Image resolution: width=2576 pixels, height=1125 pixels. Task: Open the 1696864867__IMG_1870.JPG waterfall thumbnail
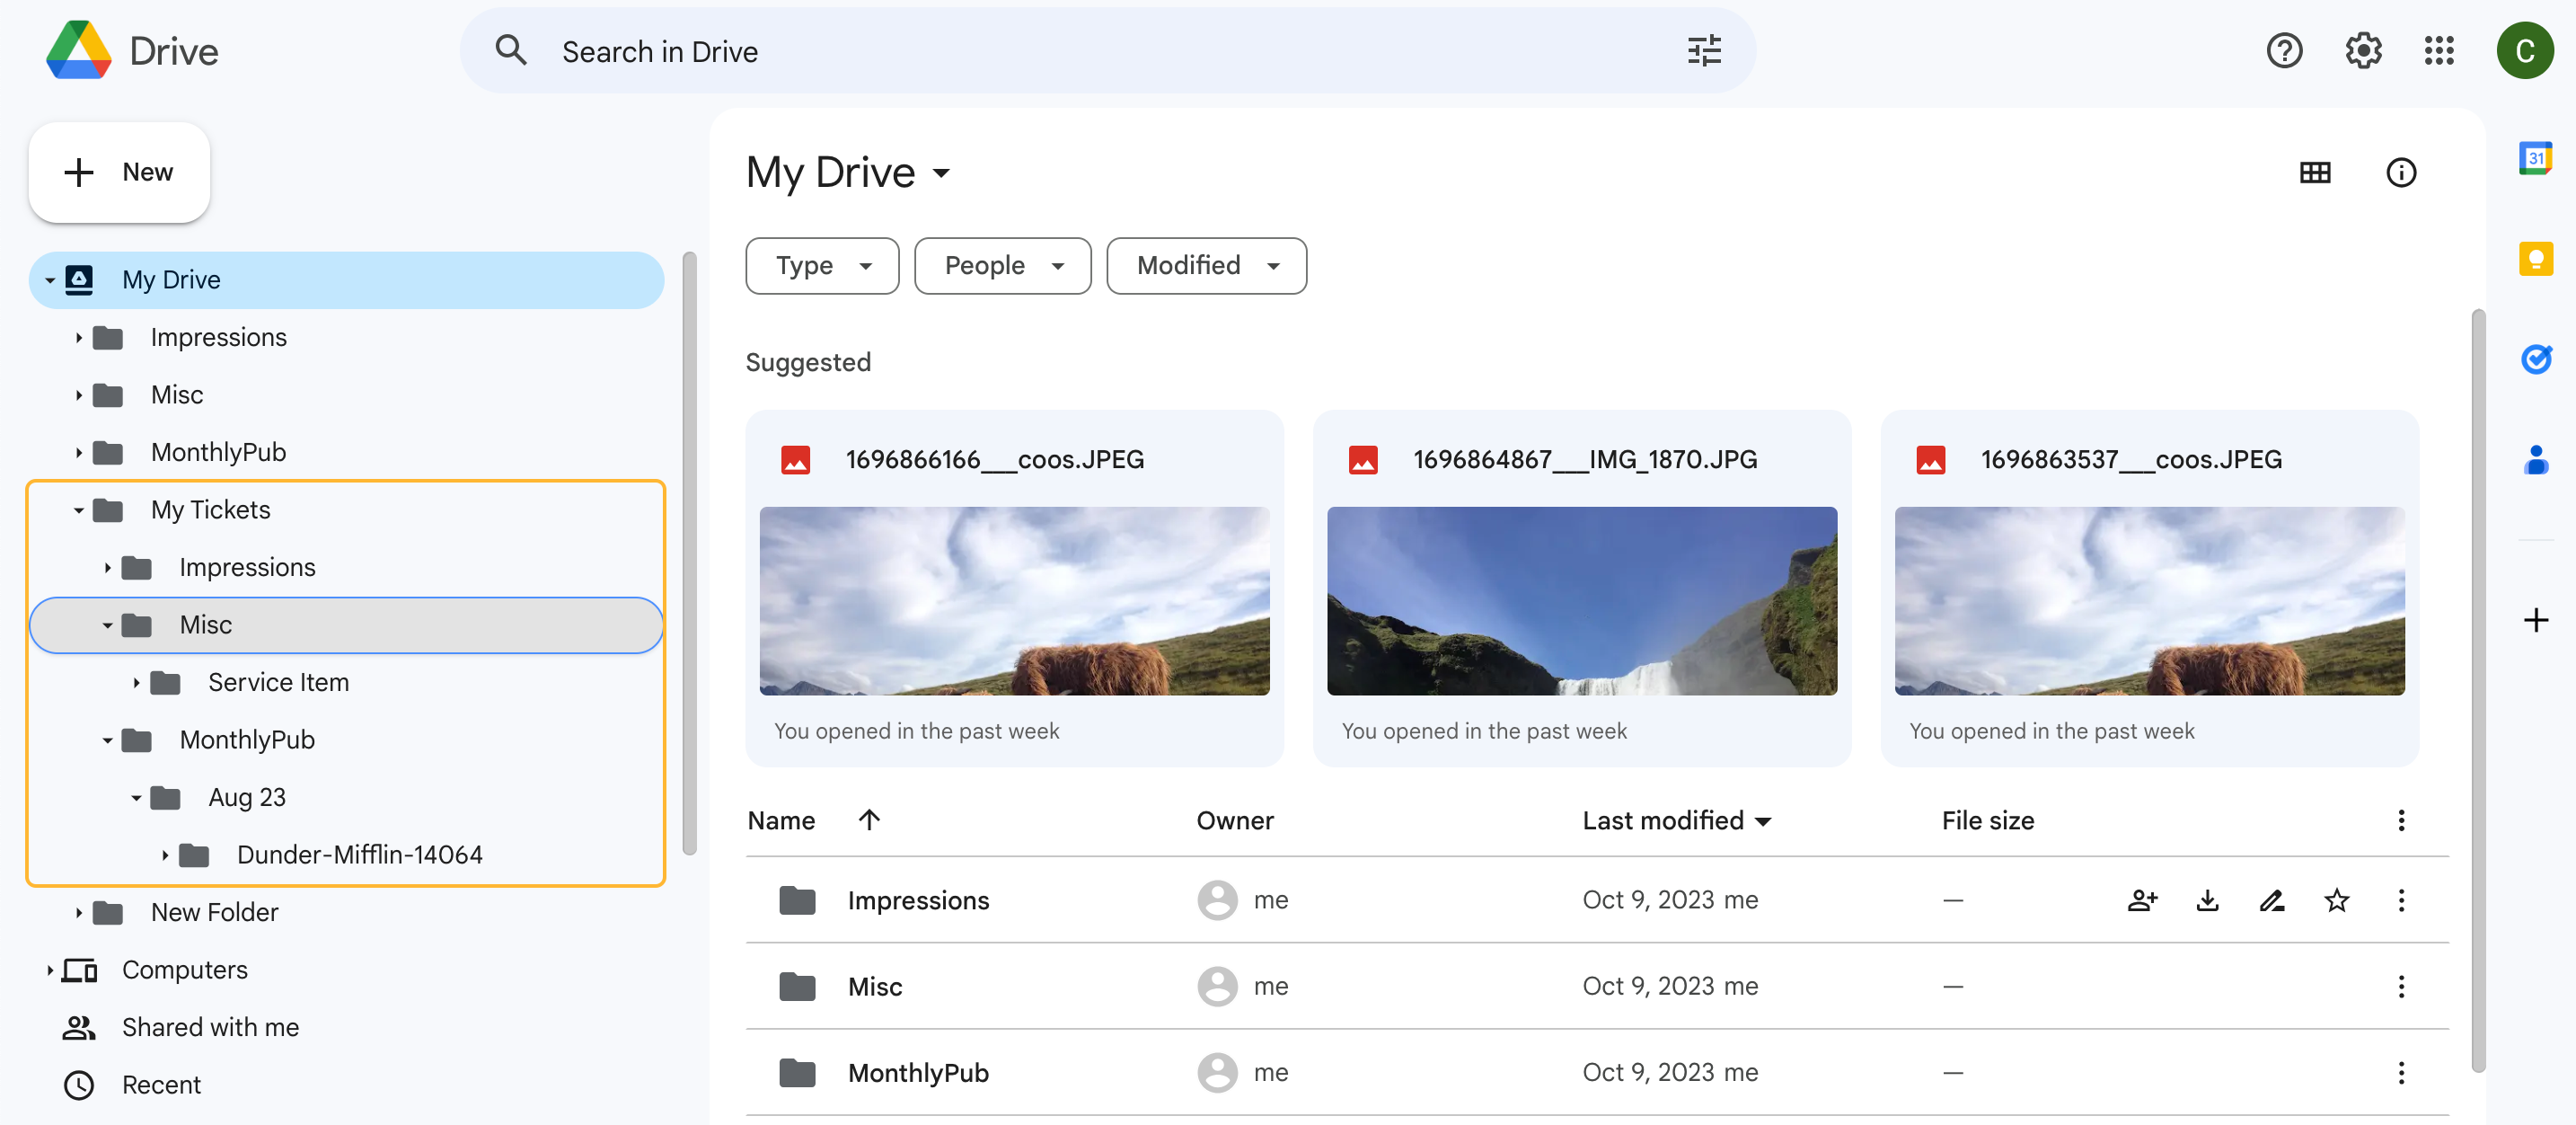(x=1581, y=601)
